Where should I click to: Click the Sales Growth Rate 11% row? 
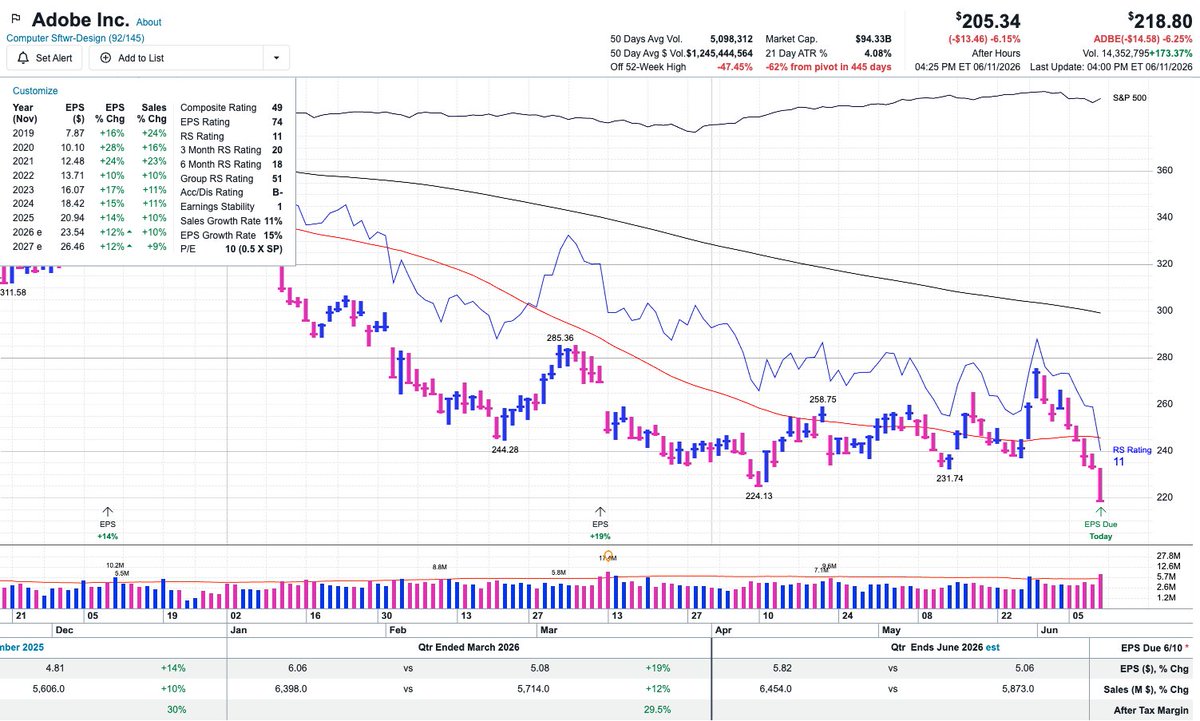231,220
